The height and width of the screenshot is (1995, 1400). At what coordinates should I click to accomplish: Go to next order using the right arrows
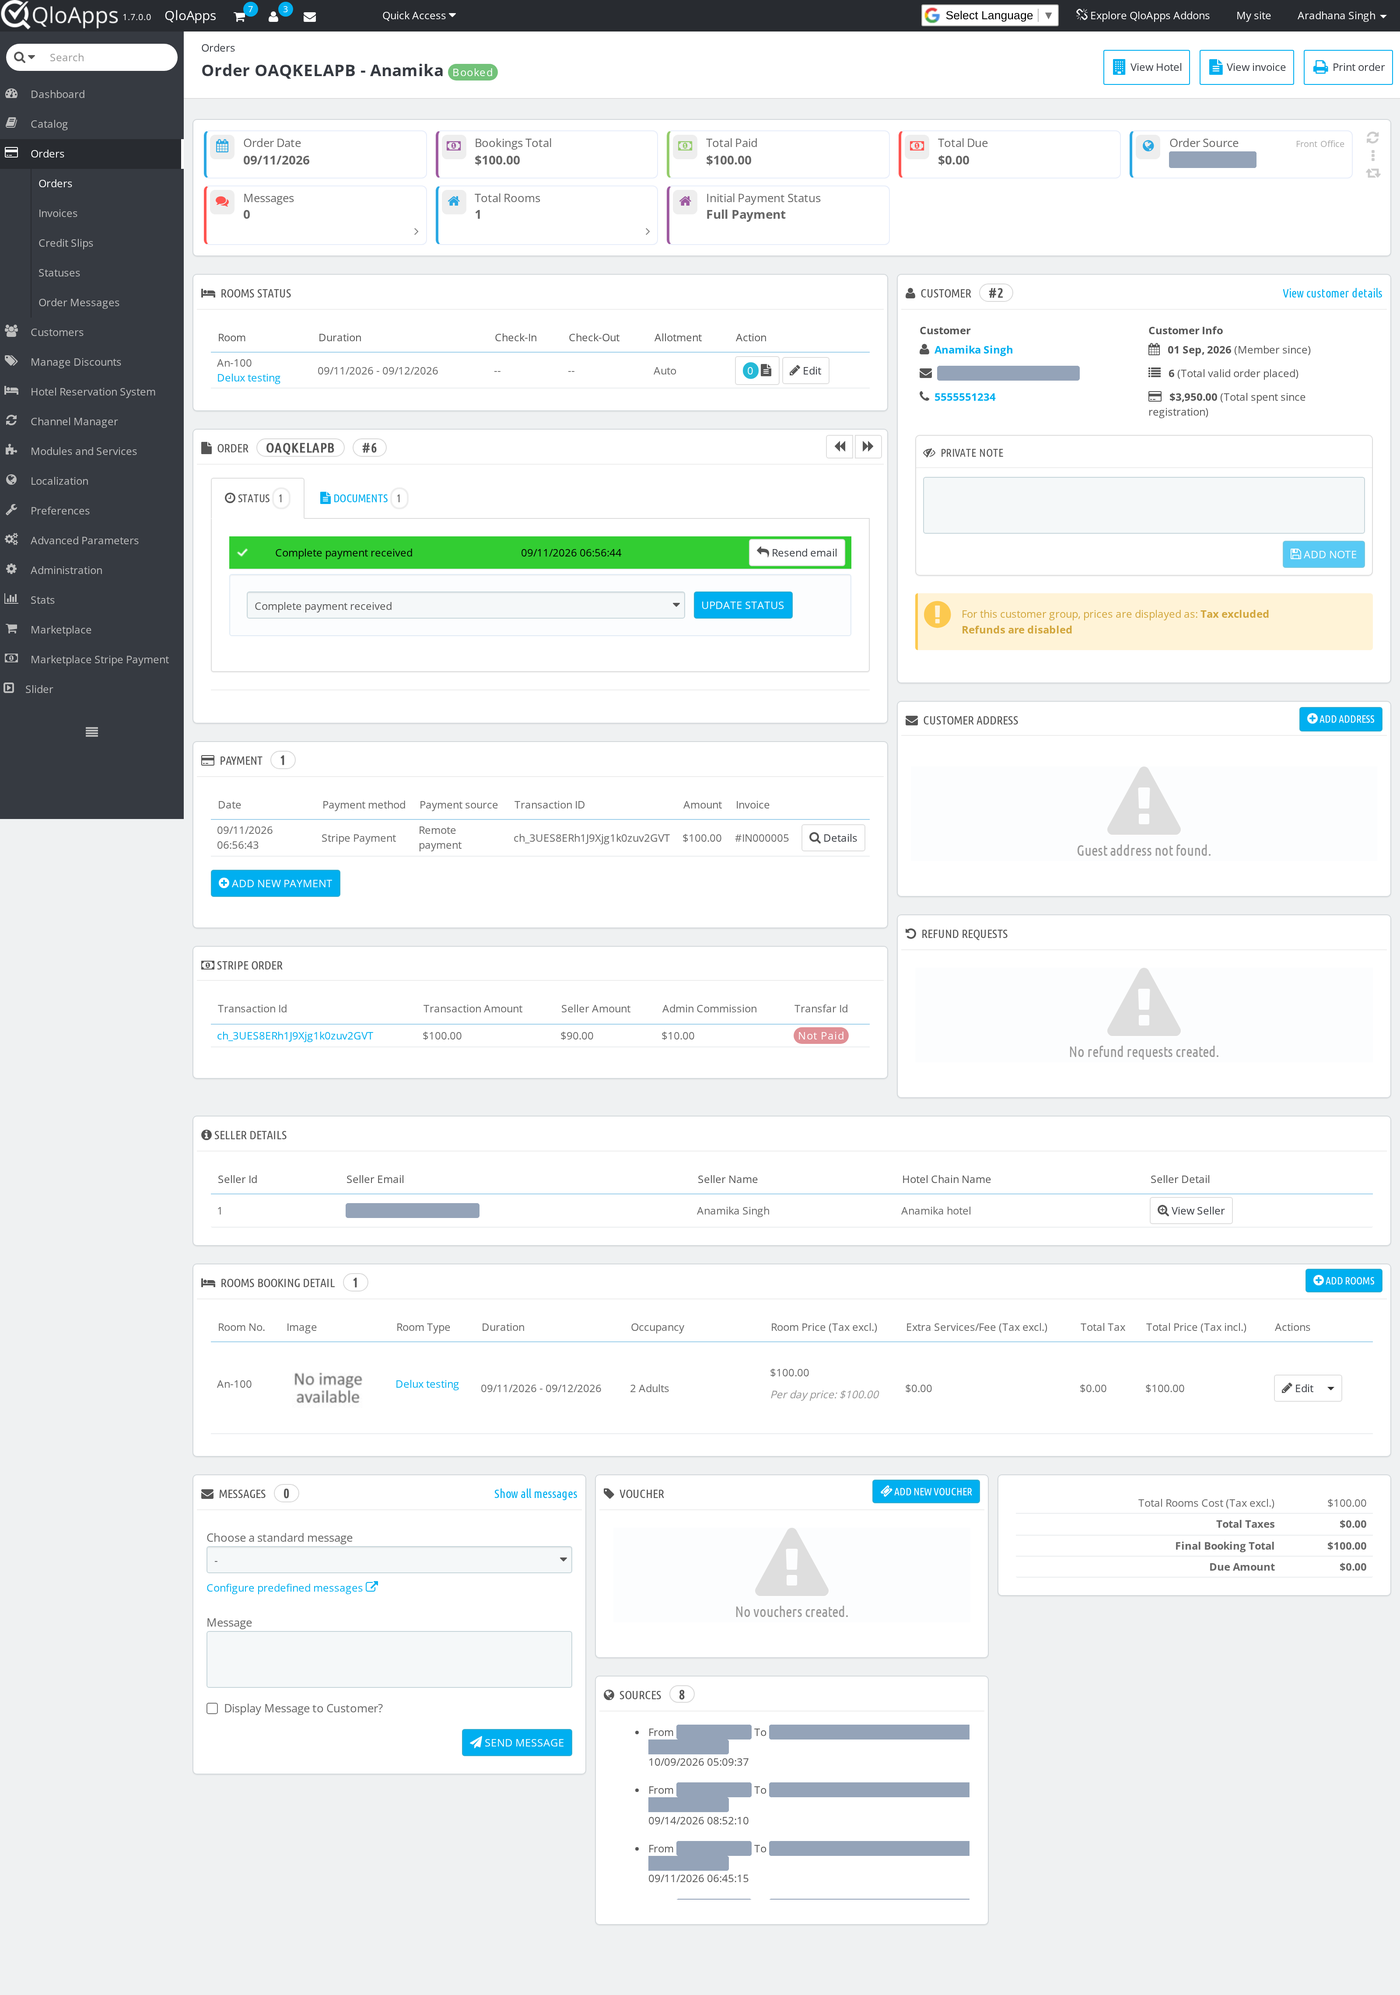868,447
